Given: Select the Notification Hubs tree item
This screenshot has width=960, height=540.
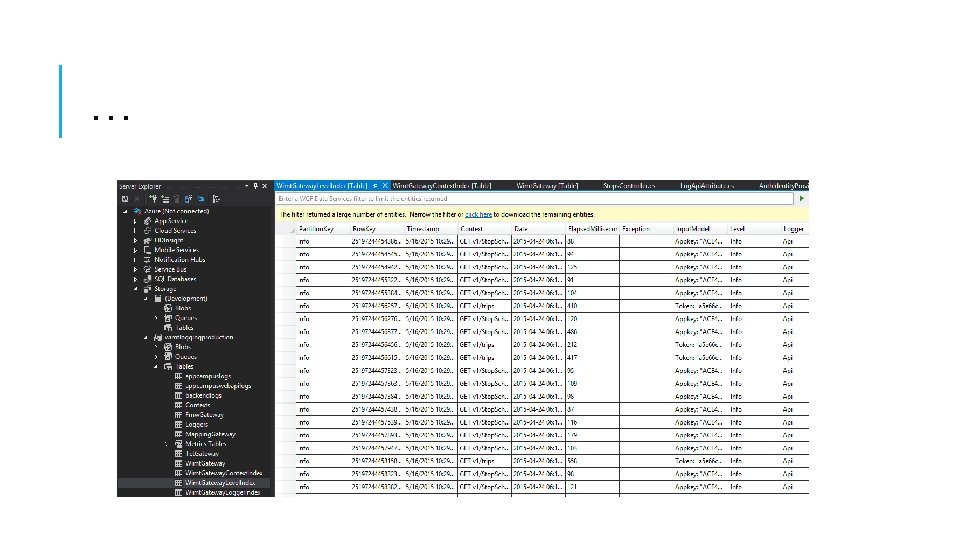Looking at the screenshot, I should pyautogui.click(x=179, y=260).
